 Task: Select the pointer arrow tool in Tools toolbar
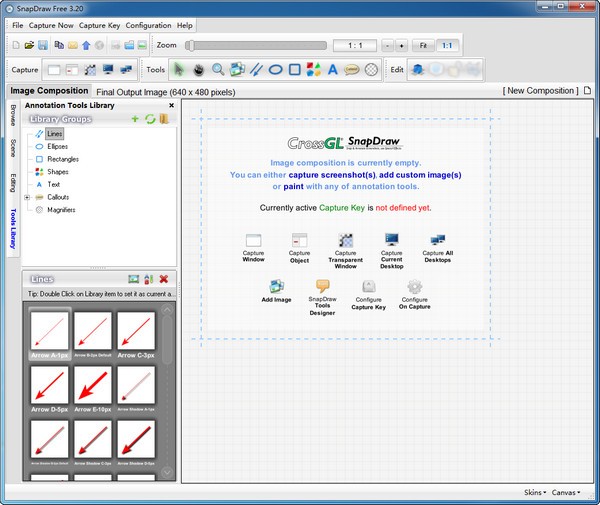(x=179, y=69)
